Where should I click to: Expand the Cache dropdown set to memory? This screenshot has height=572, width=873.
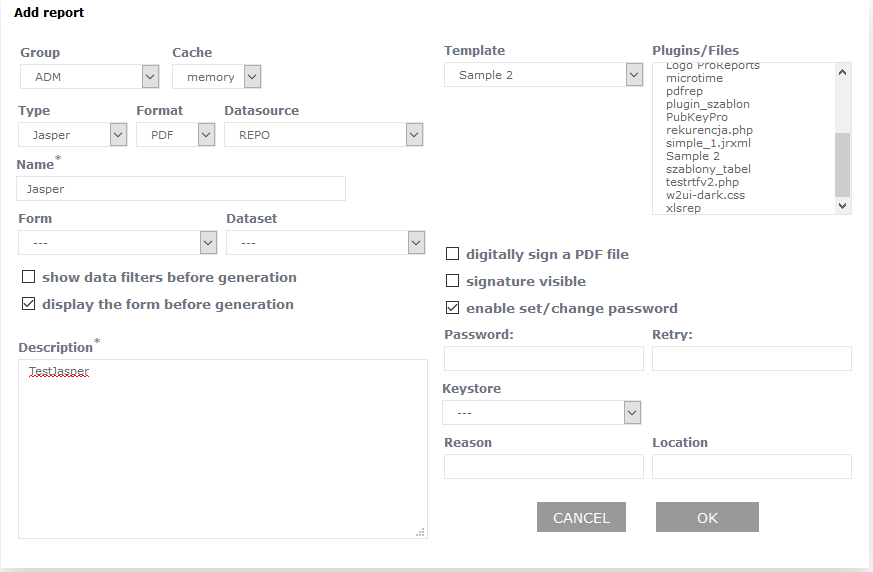coord(216,77)
